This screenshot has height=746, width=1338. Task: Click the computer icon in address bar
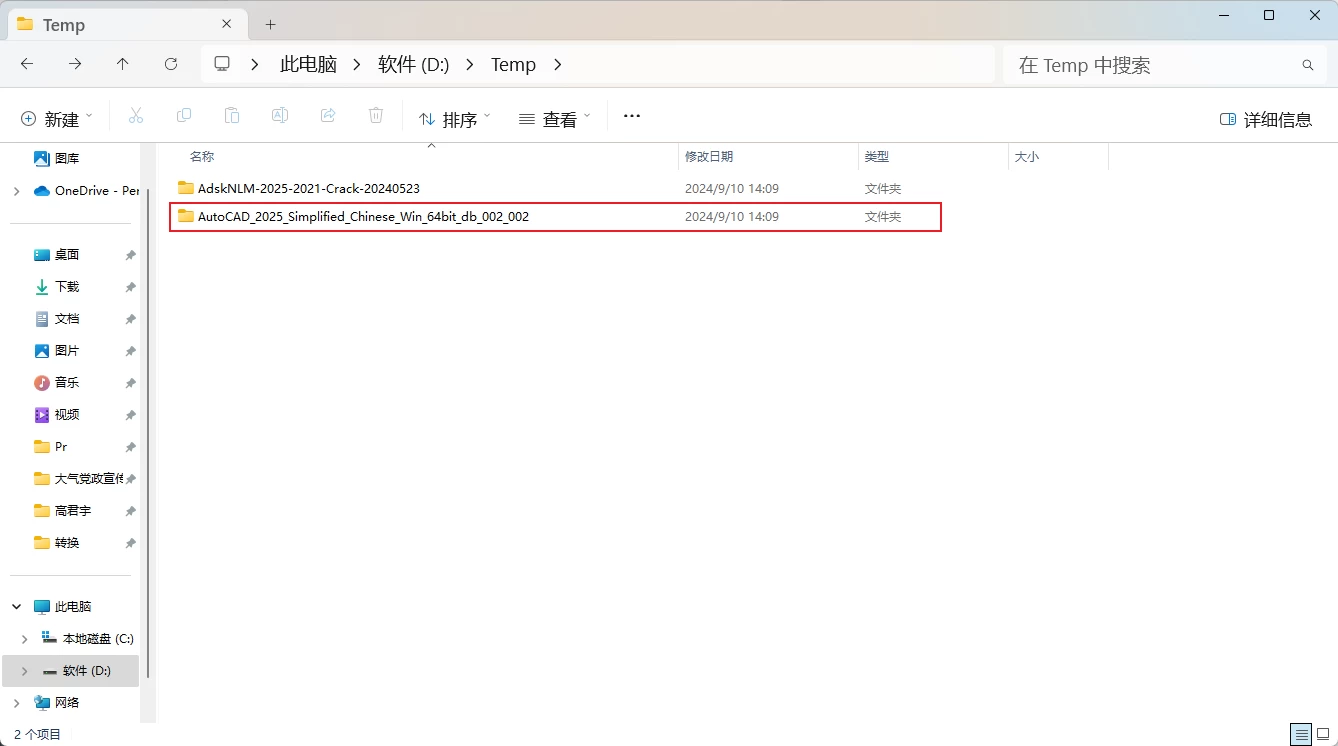[x=222, y=64]
